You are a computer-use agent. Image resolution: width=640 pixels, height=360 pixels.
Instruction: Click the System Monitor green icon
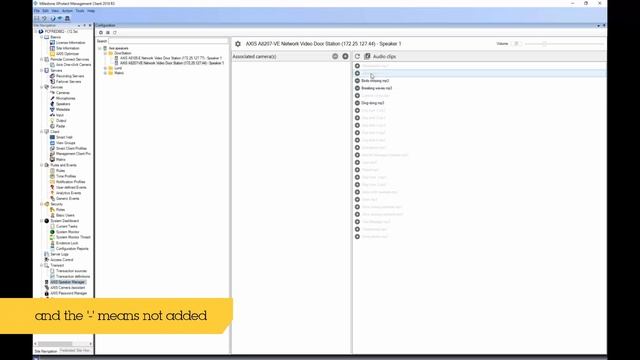tap(52, 232)
